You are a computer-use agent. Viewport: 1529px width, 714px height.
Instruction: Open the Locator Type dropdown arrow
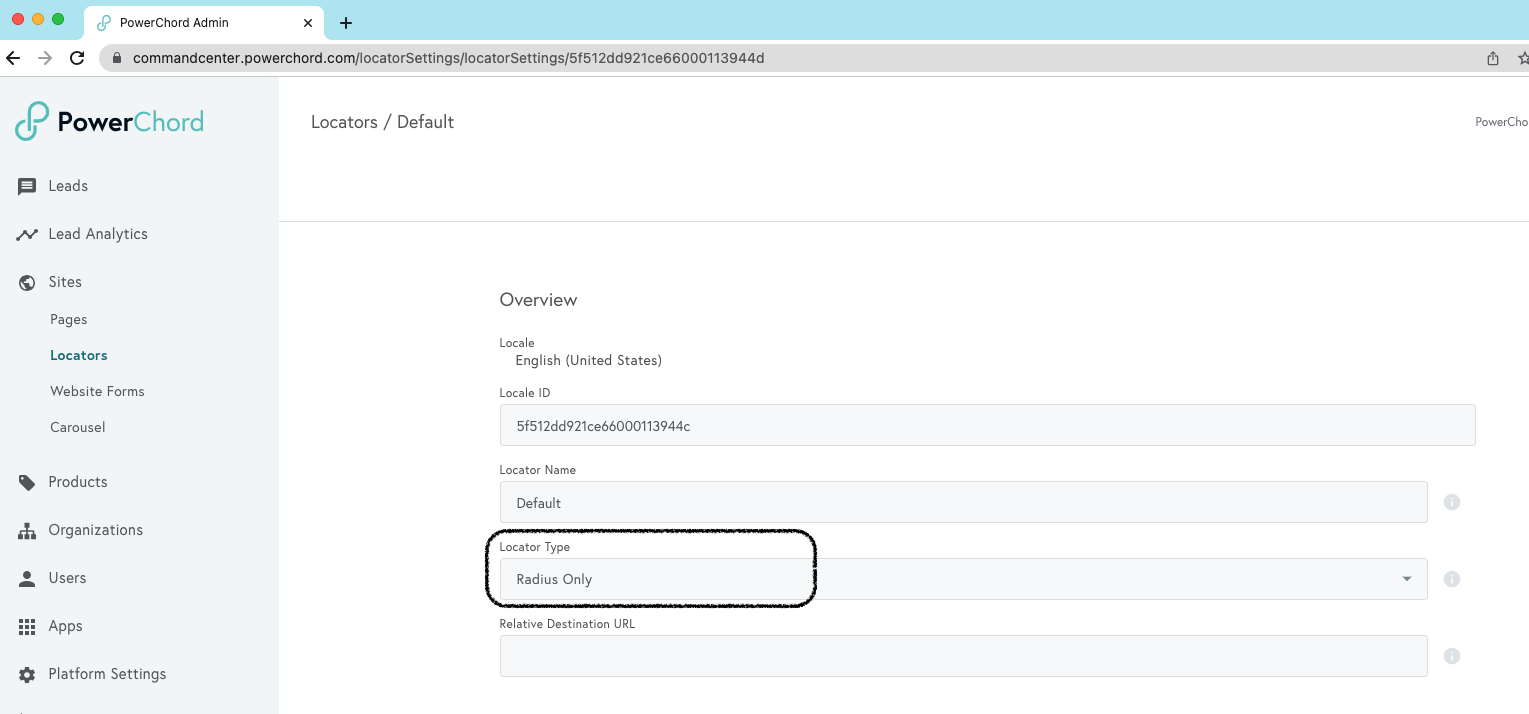1406,579
